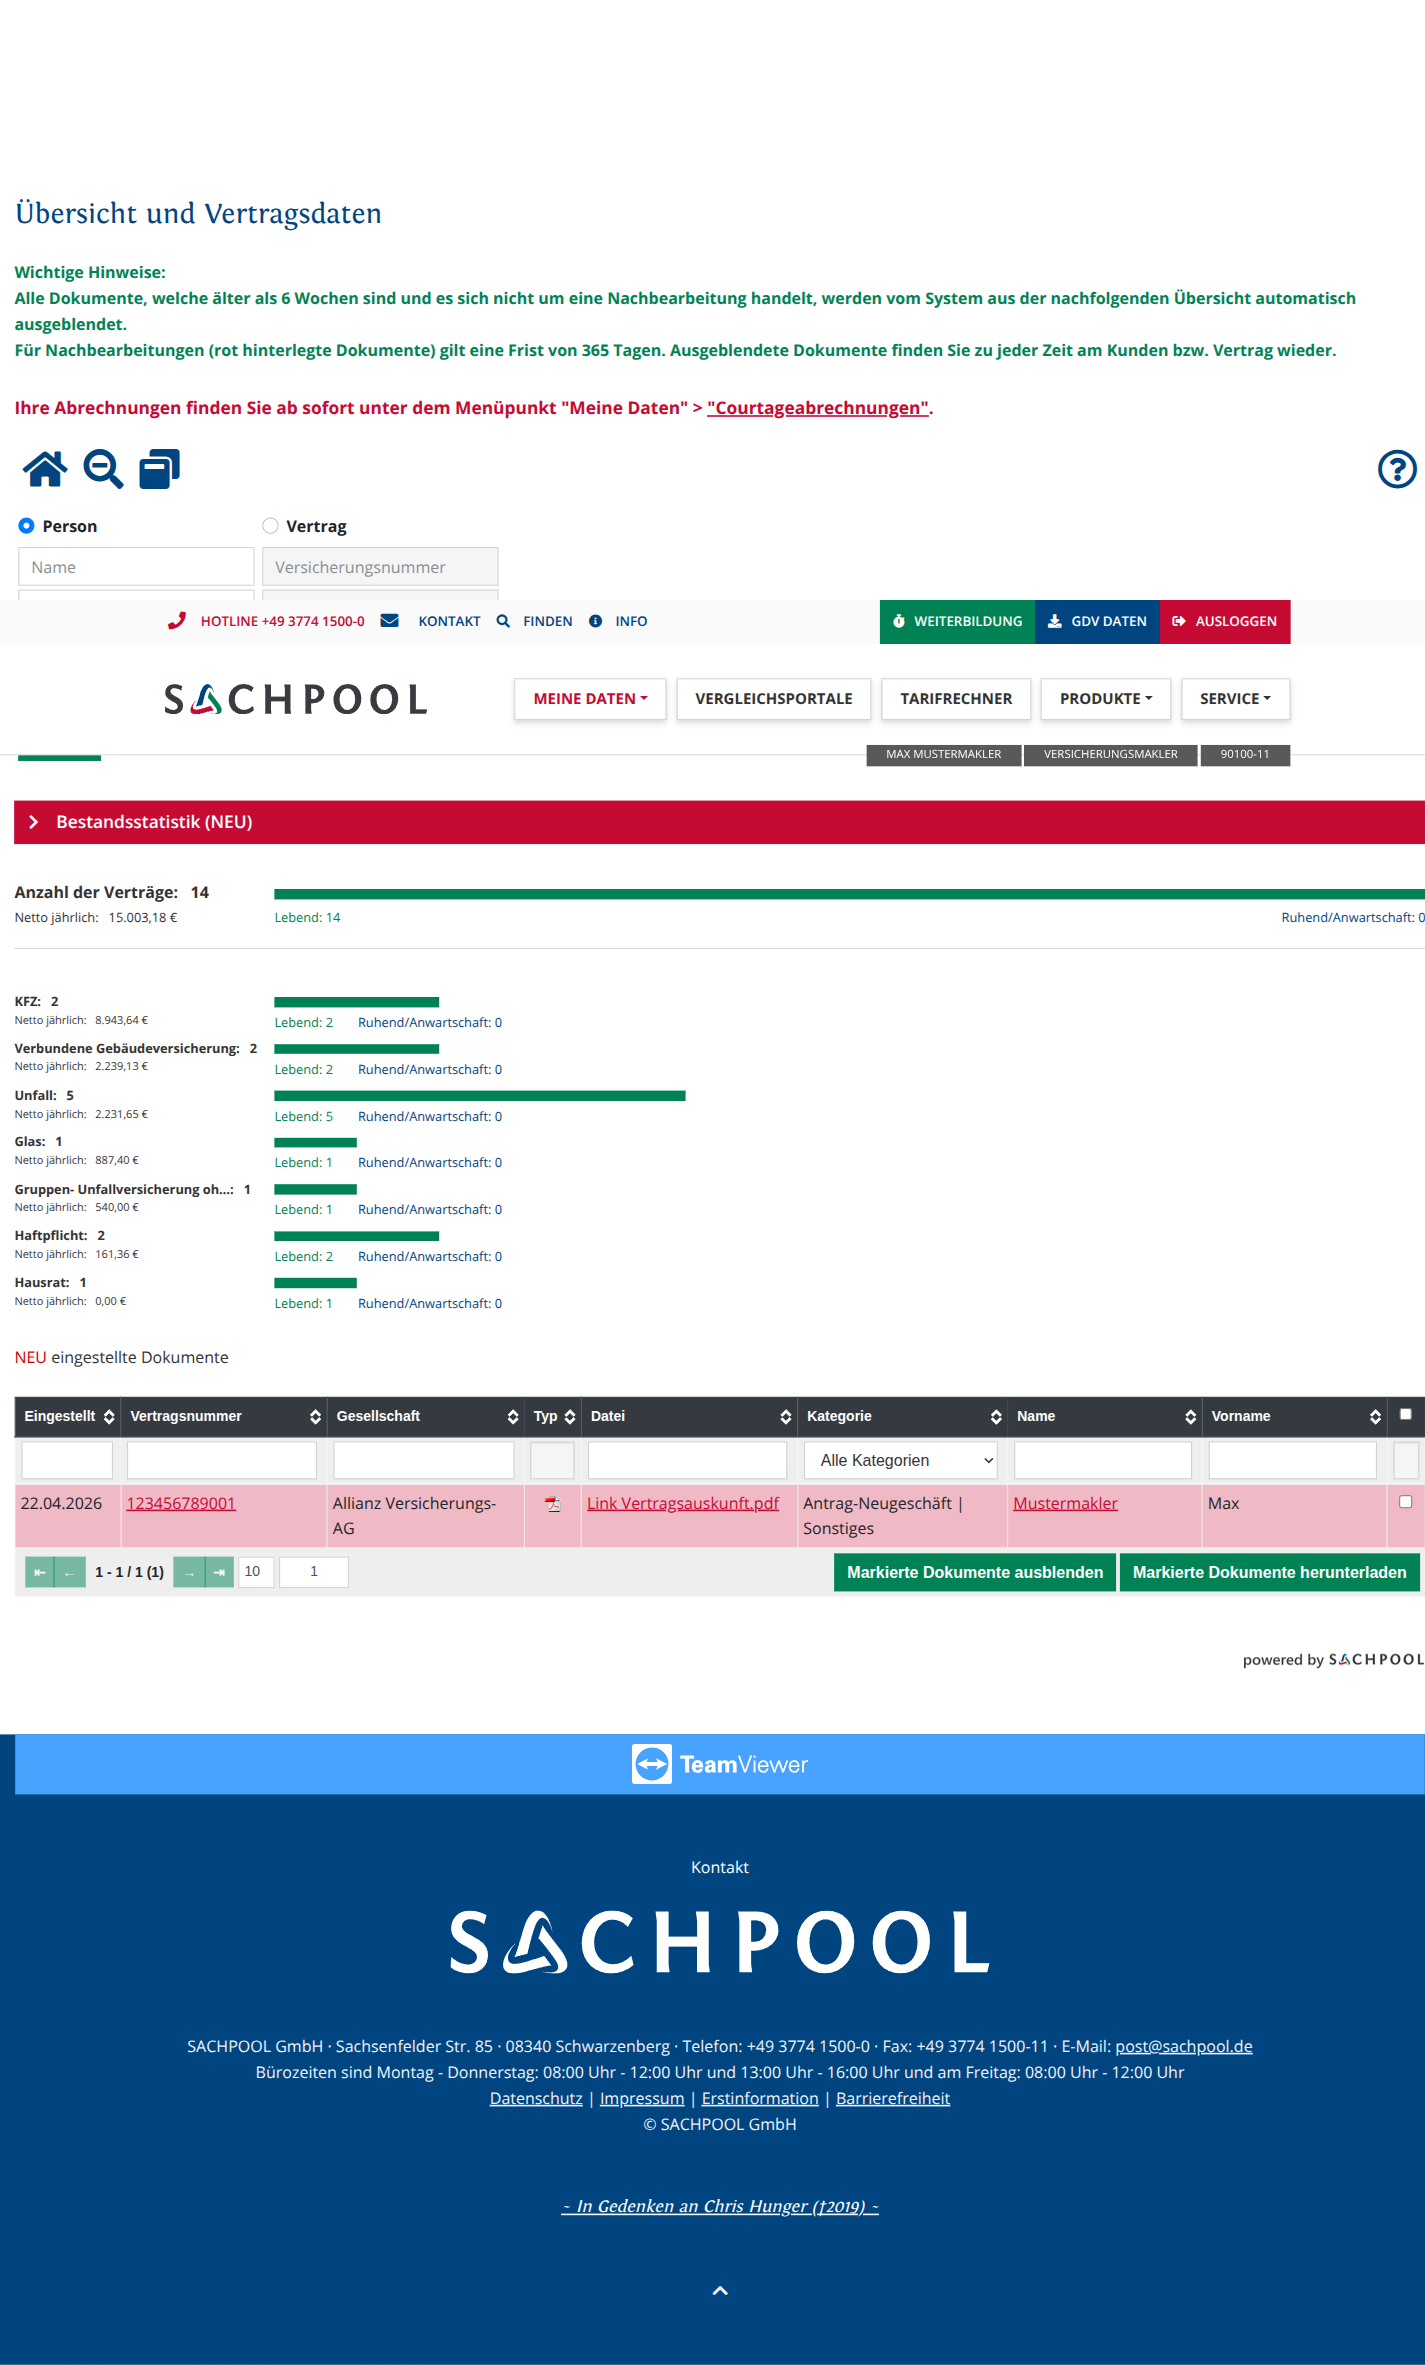This screenshot has width=1425, height=2365.
Task: Jump to the first page of documents
Action: click(40, 1572)
